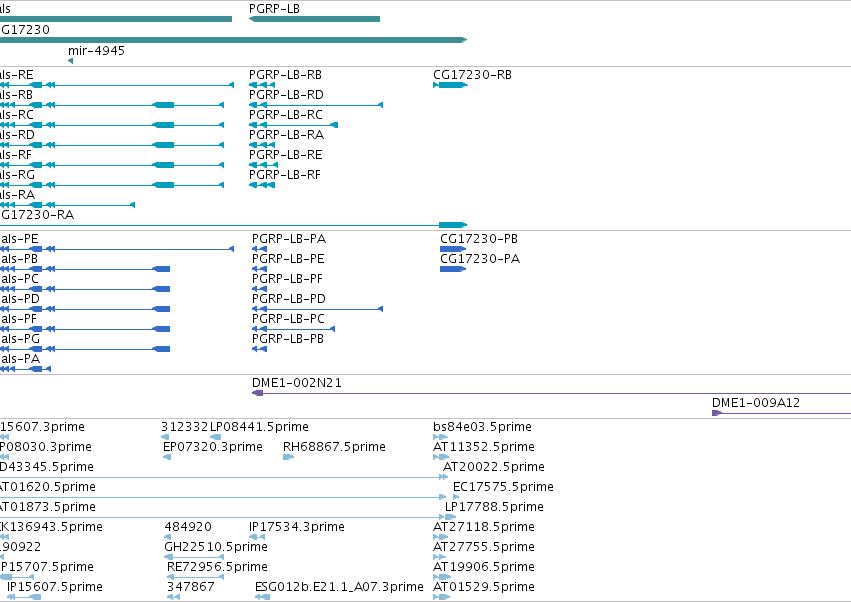851x602 pixels.
Task: Click the als-PG protein label
Action: (x=20, y=339)
